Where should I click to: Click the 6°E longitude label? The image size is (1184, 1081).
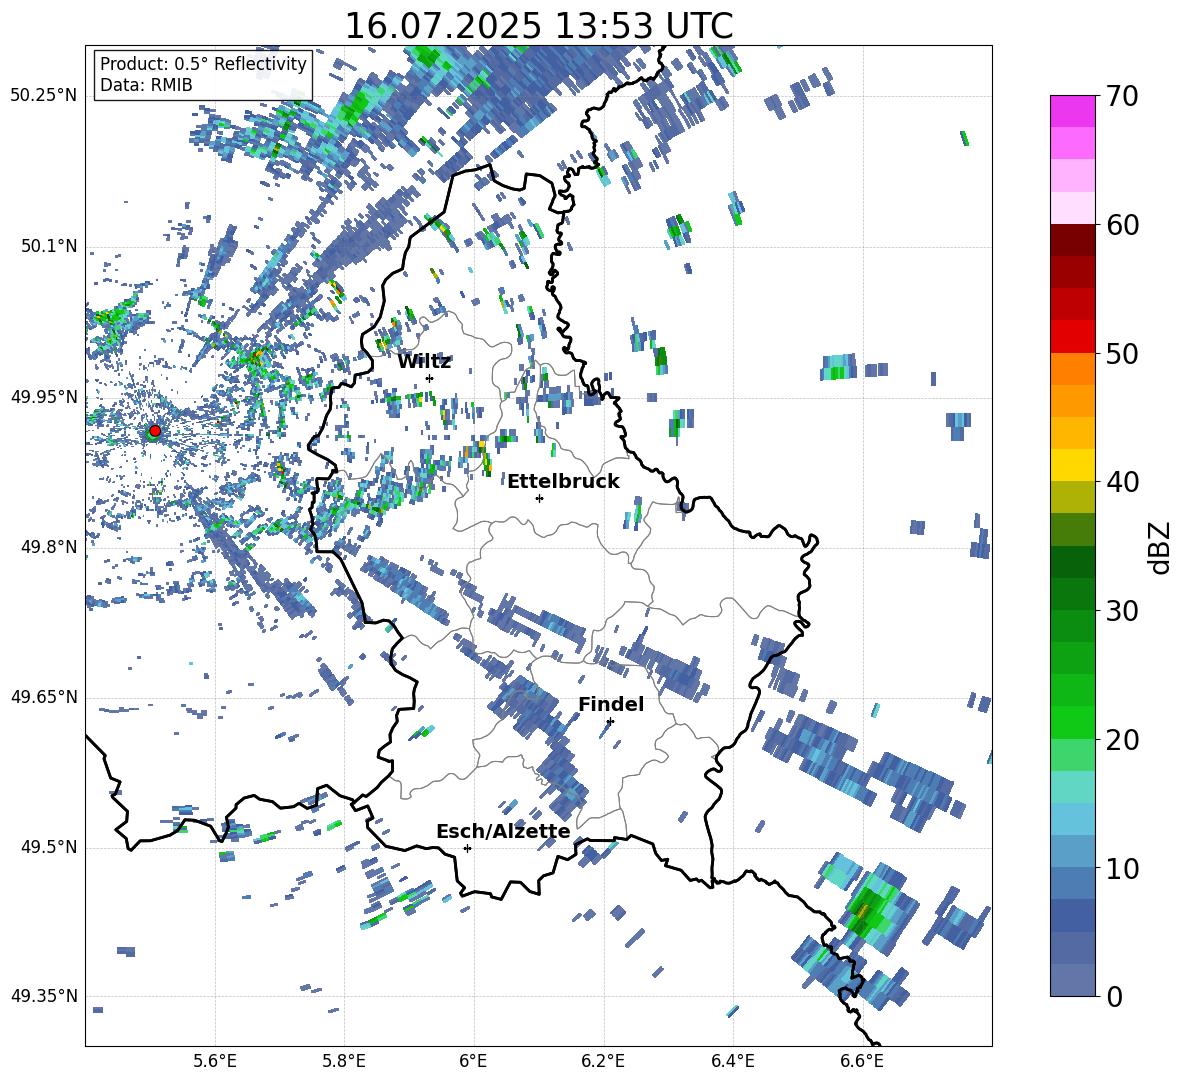pos(474,1061)
